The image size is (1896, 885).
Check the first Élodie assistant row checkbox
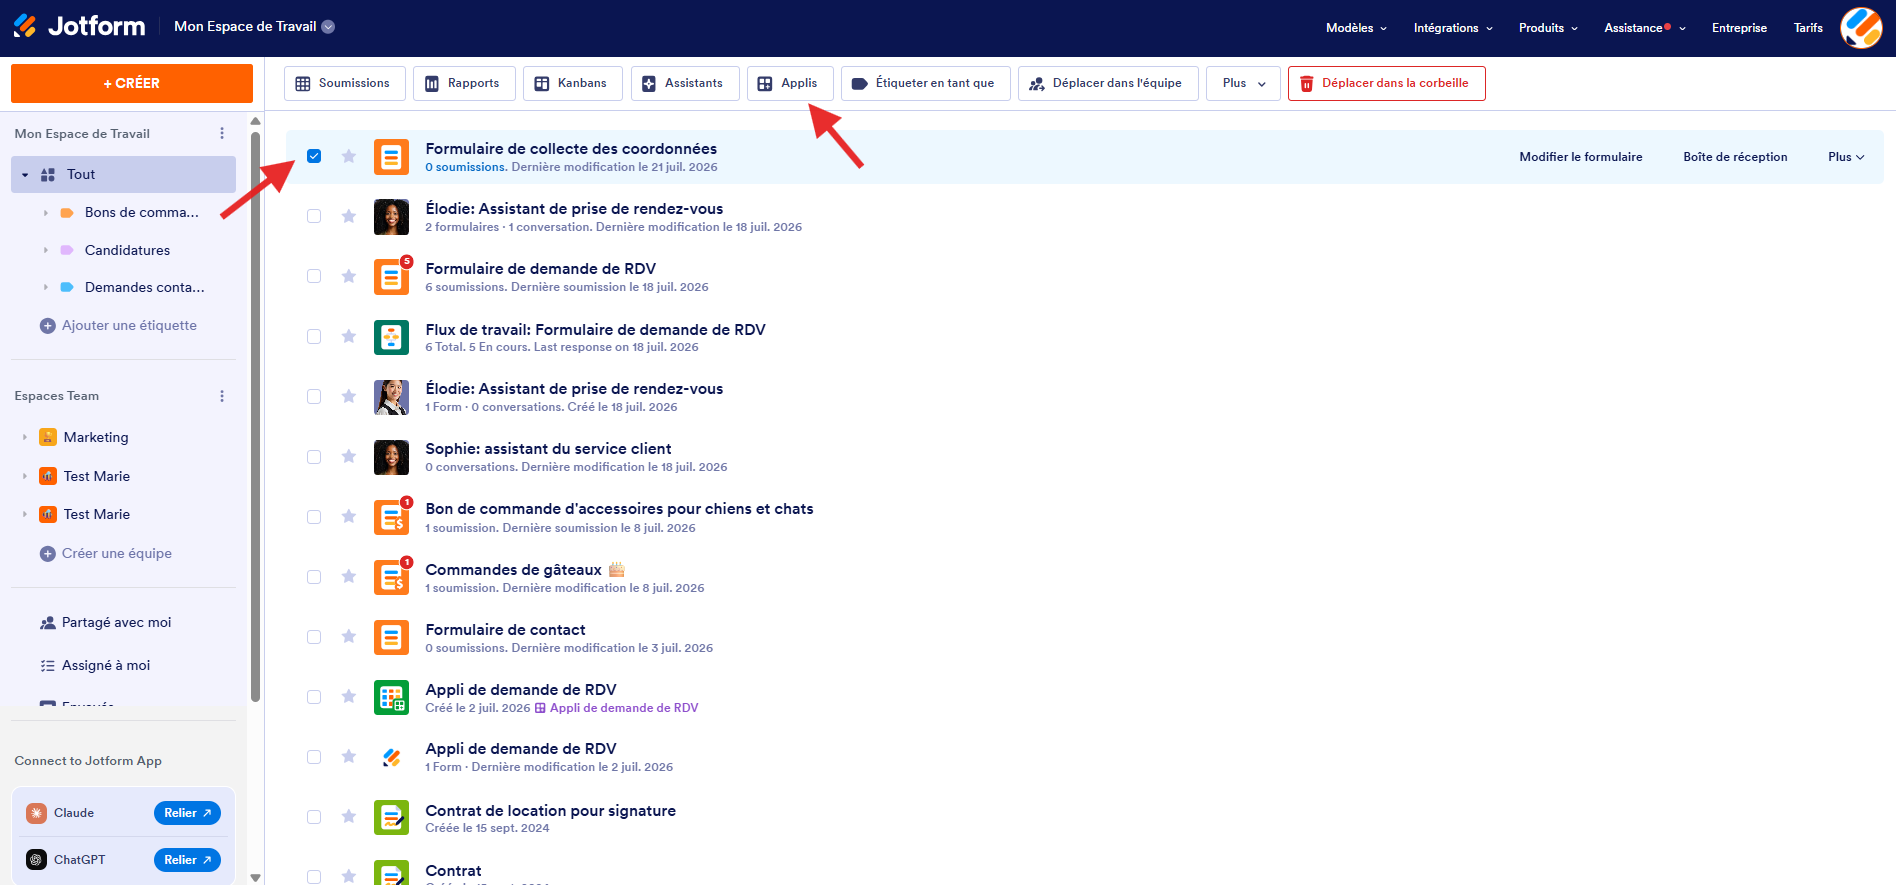tap(314, 216)
